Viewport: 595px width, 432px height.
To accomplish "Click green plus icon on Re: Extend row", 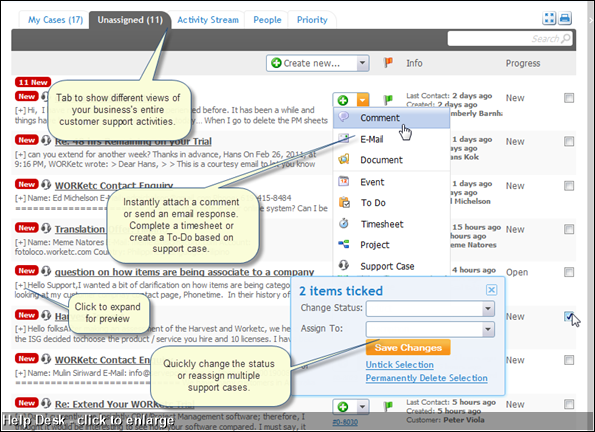I will (x=343, y=407).
